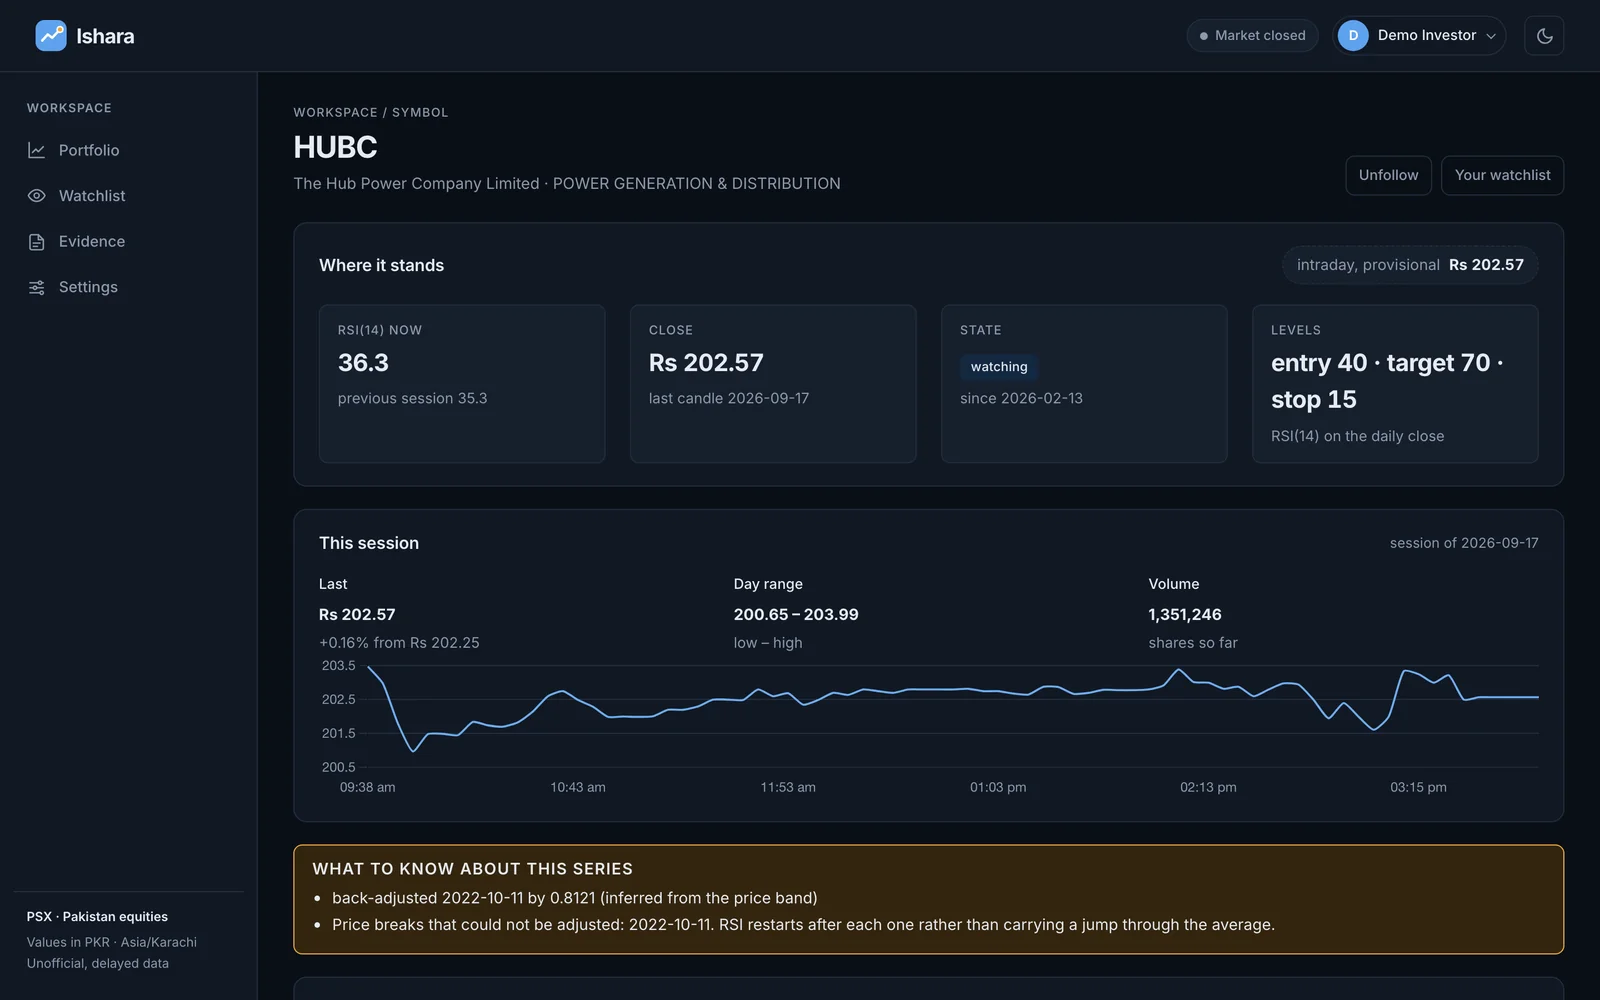Click the Market closed status pill
Screen dimensions: 1600x1000
1252,36
